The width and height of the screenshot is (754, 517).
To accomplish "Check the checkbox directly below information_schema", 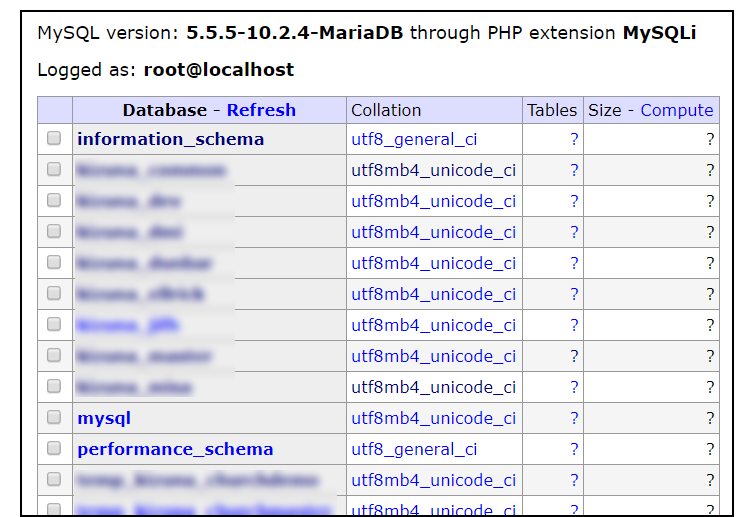I will [x=54, y=170].
